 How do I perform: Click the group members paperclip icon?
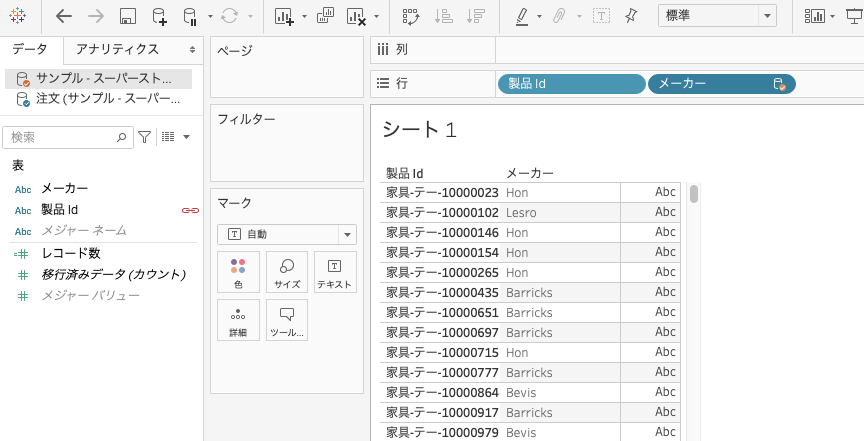pos(560,17)
